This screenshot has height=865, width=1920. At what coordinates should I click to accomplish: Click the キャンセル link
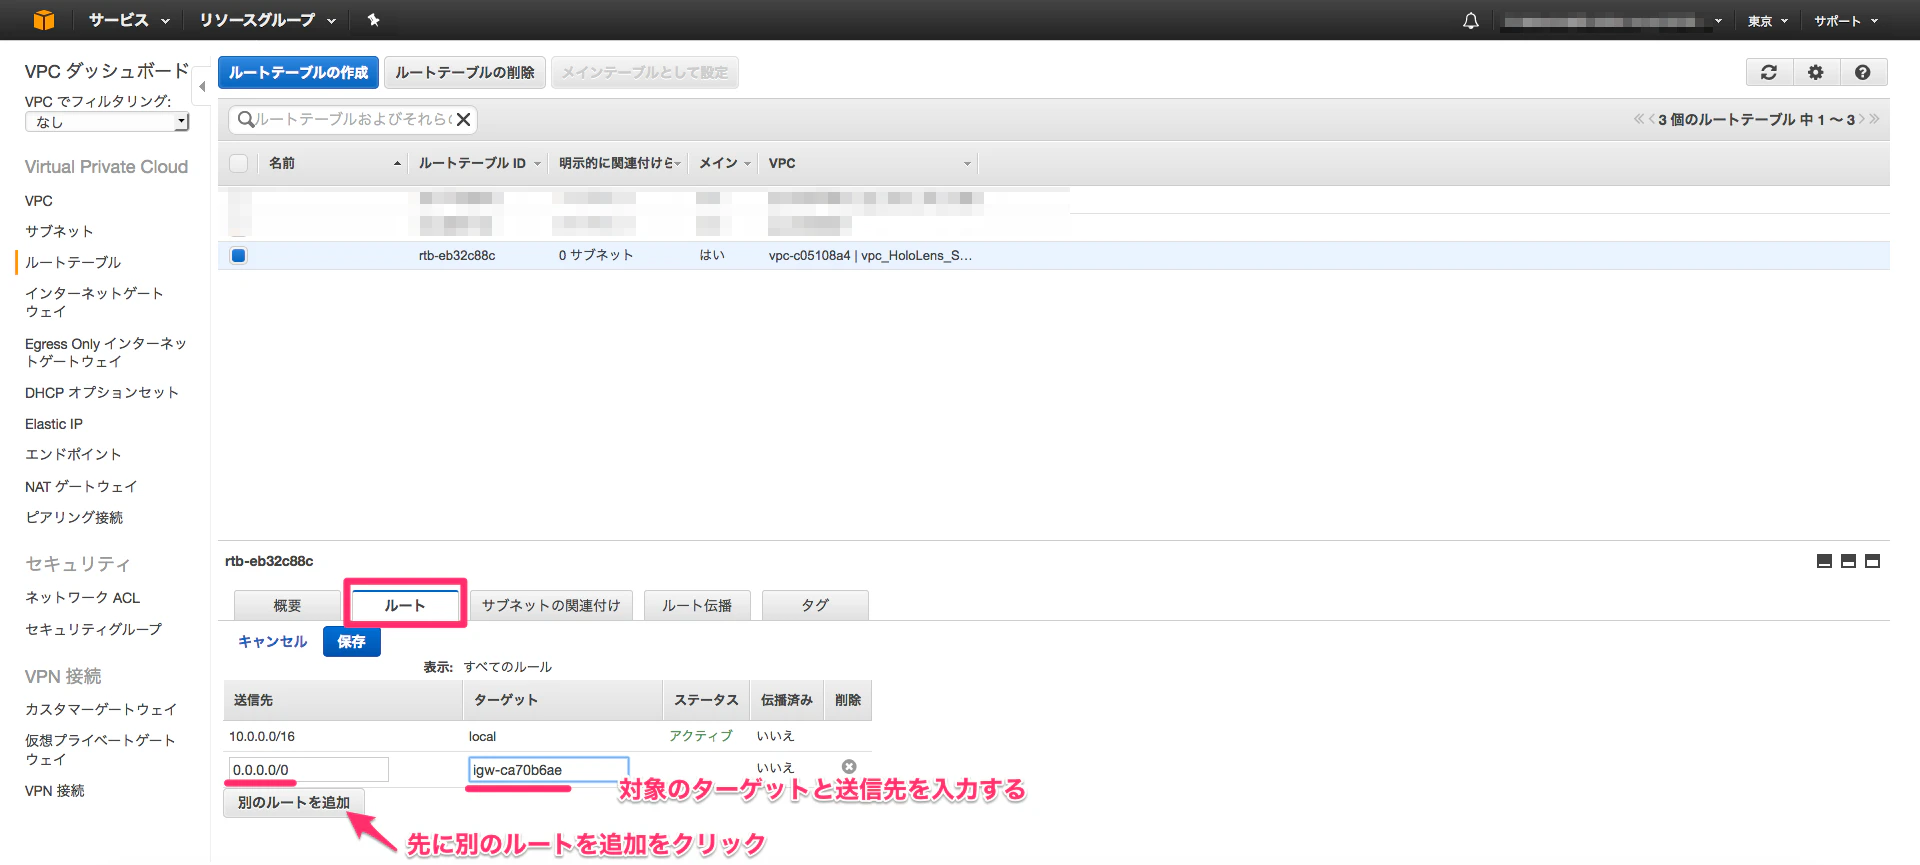[x=272, y=641]
